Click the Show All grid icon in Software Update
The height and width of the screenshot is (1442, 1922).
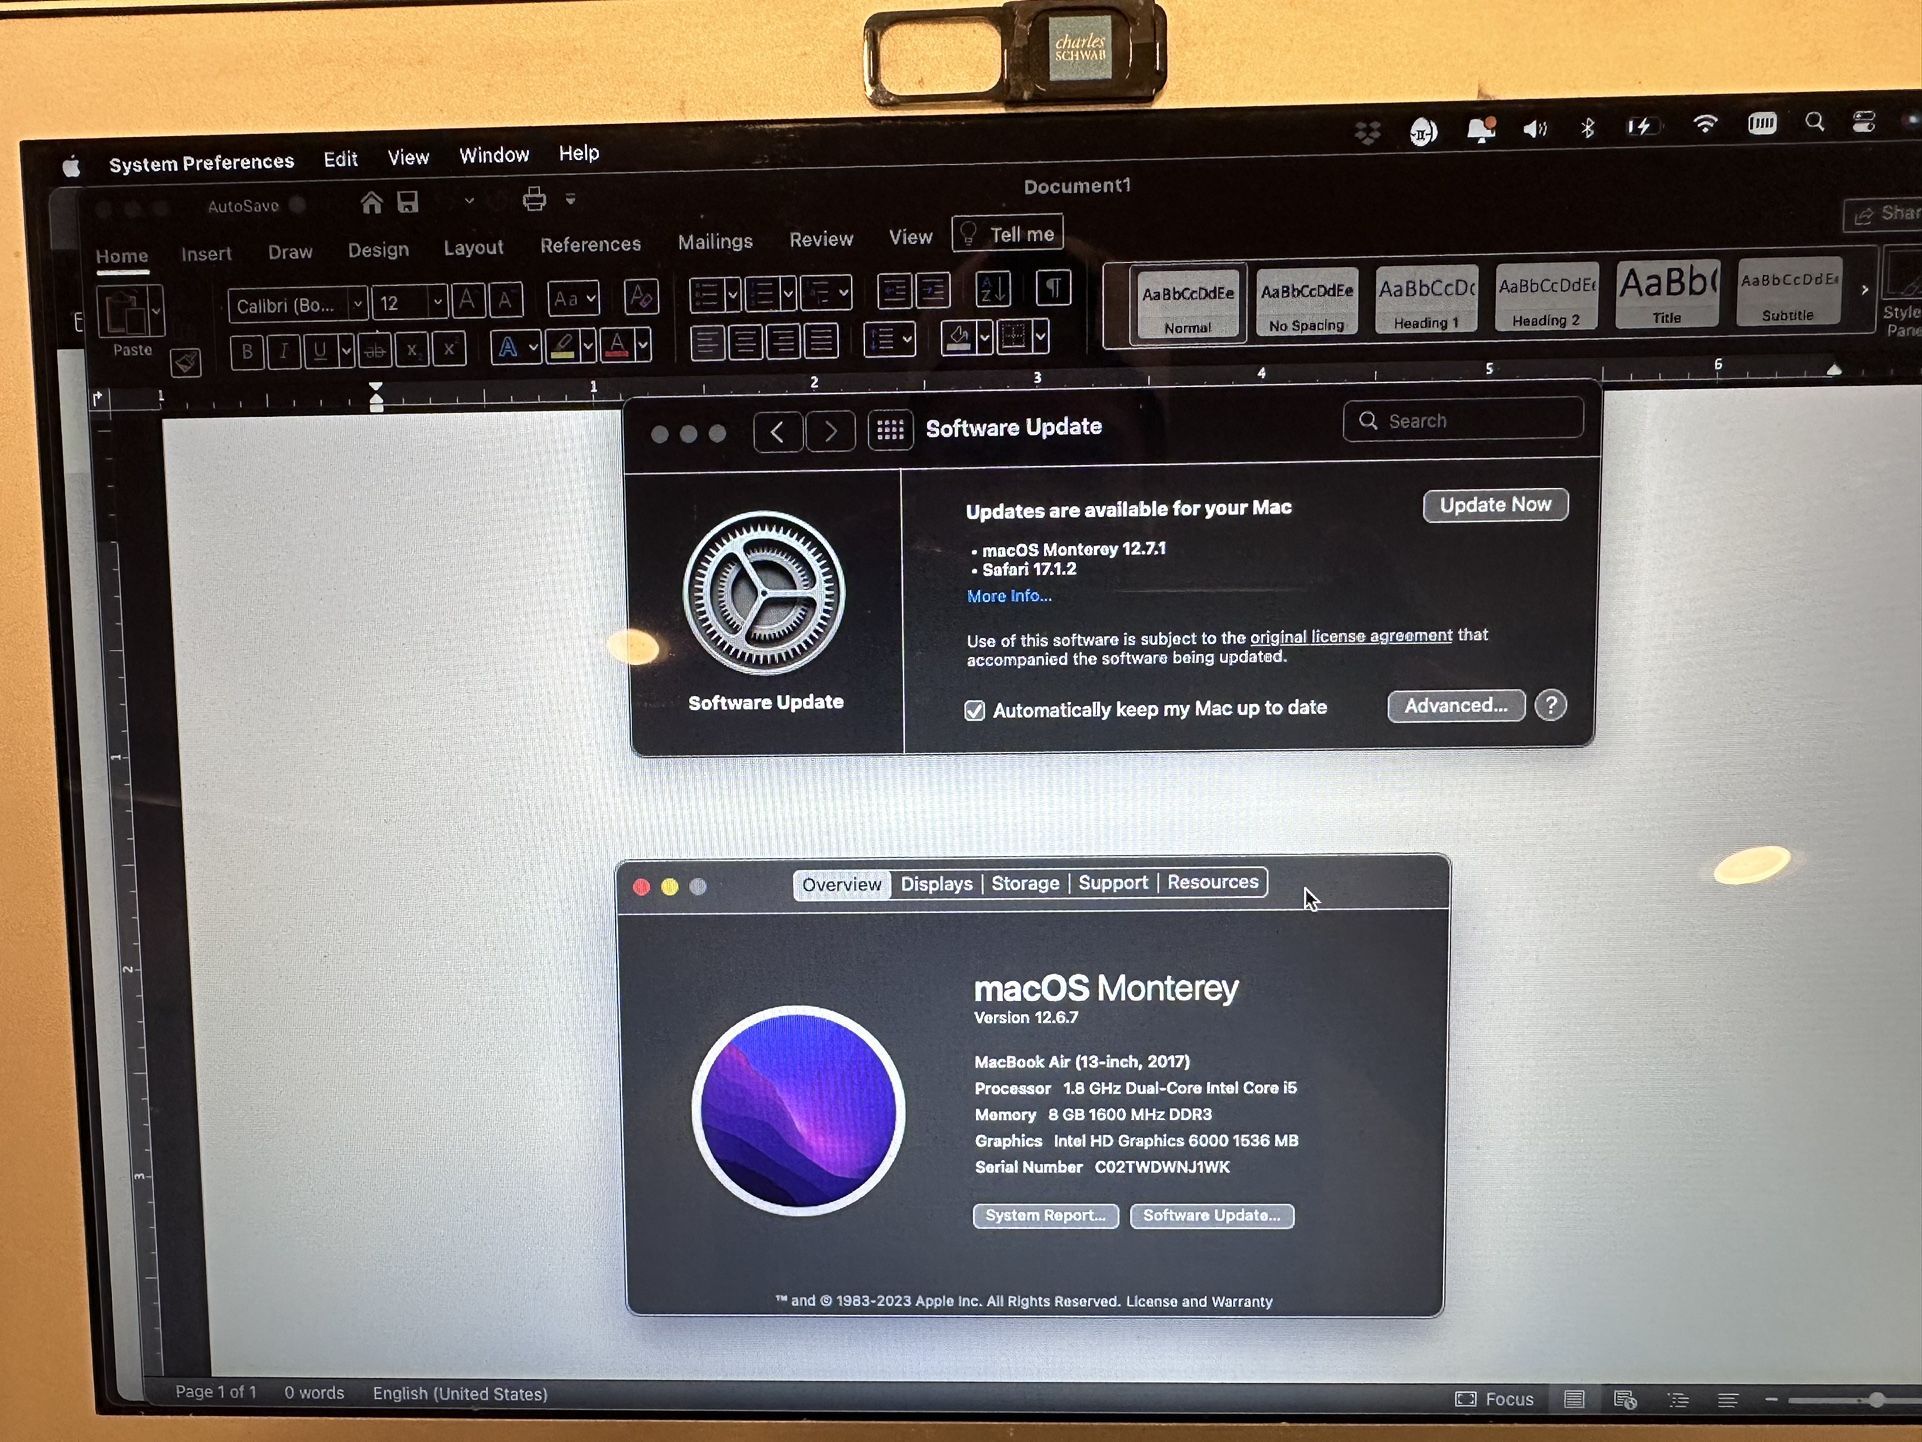[890, 431]
